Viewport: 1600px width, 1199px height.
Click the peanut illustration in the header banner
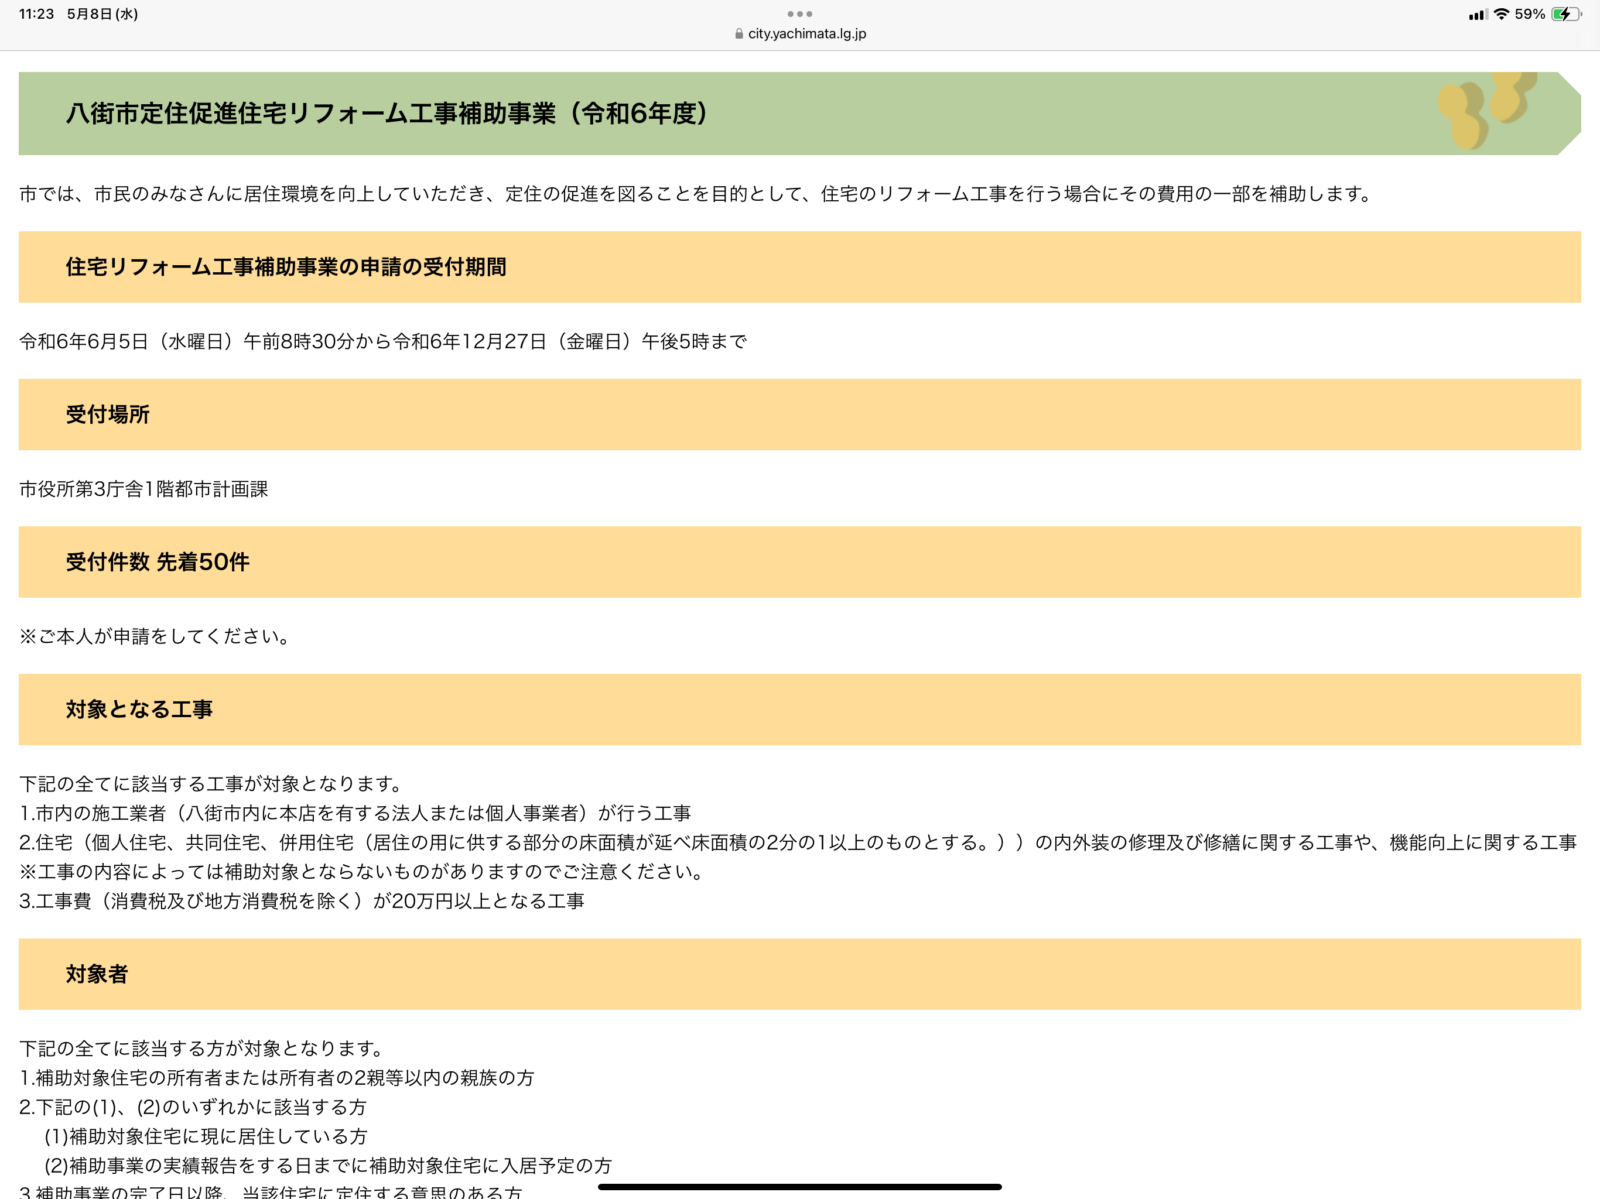click(1486, 110)
